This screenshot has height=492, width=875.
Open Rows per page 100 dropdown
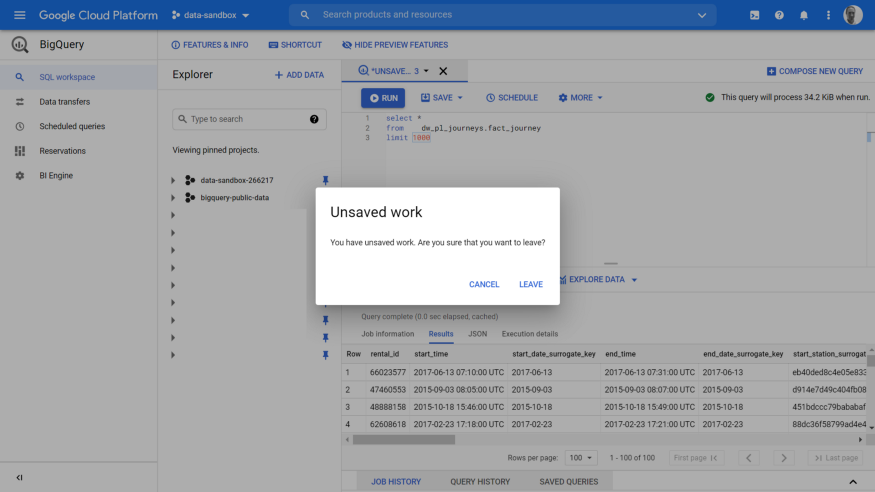(580, 458)
